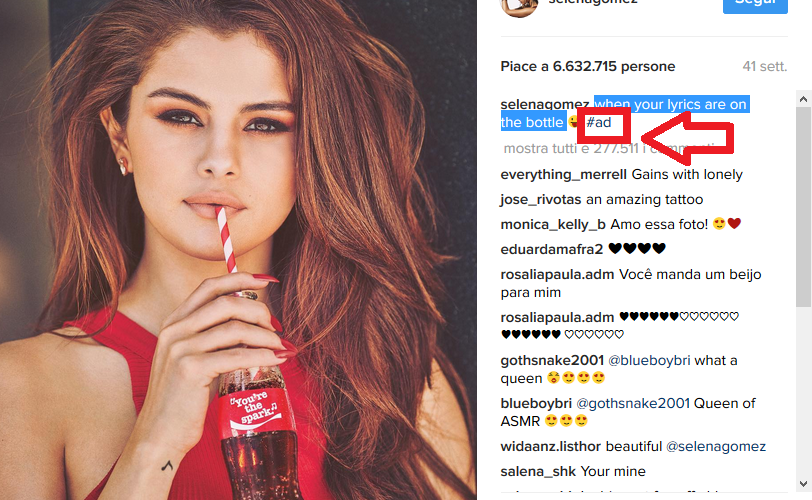
Task: Open the #ad hashtag link
Action: coord(599,123)
